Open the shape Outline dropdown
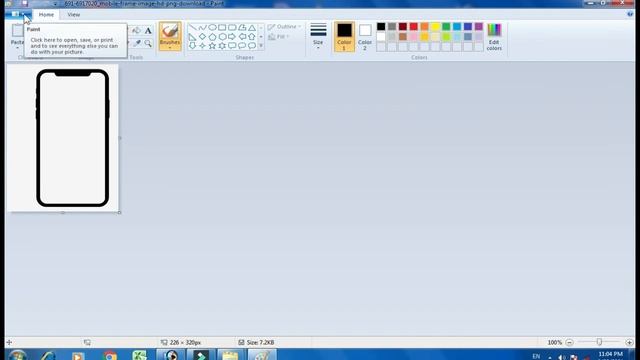 click(284, 27)
